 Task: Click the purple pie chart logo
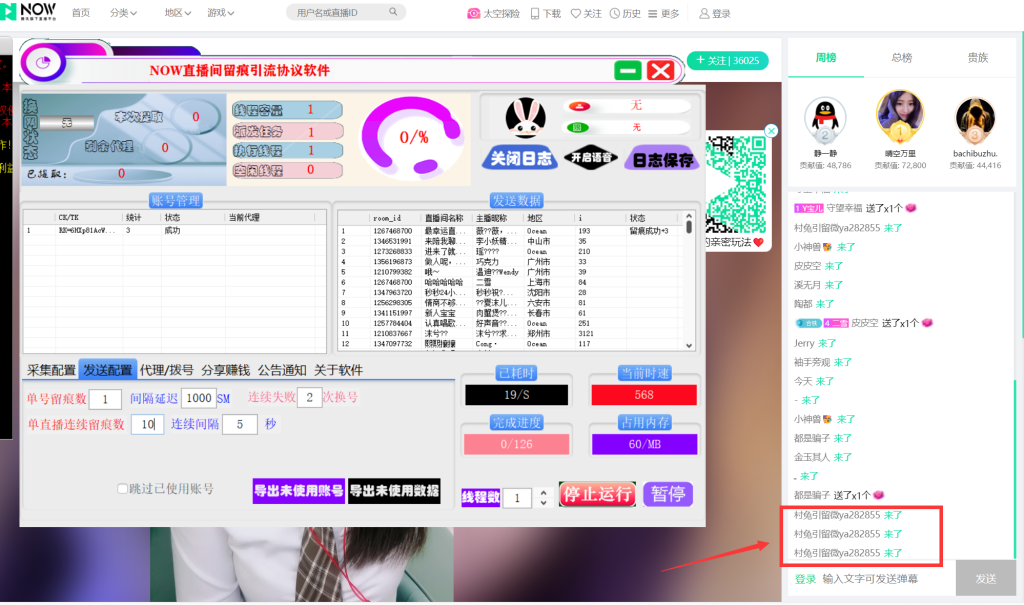click(43, 63)
